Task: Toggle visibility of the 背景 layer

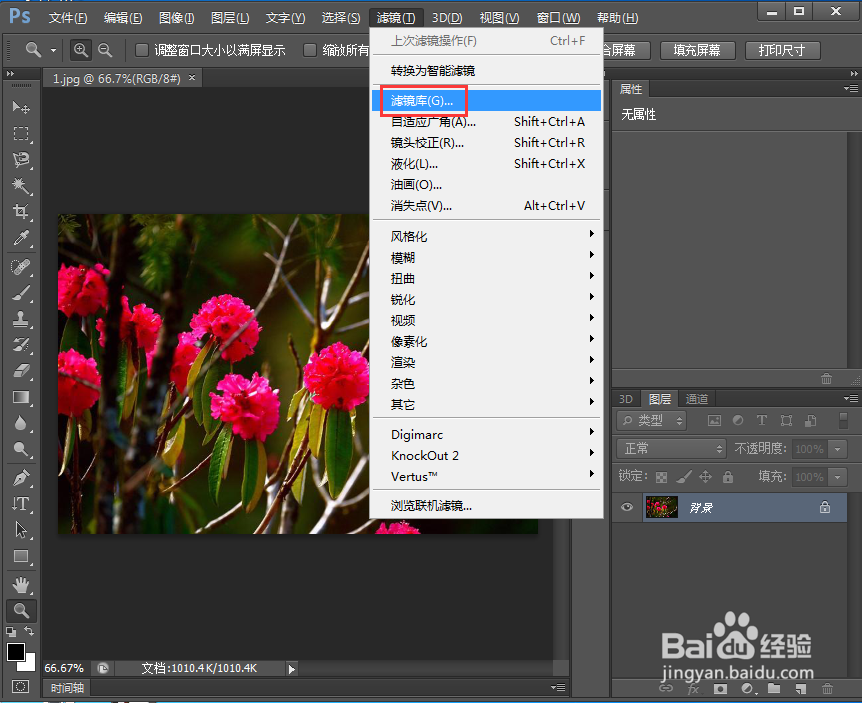Action: 626,507
